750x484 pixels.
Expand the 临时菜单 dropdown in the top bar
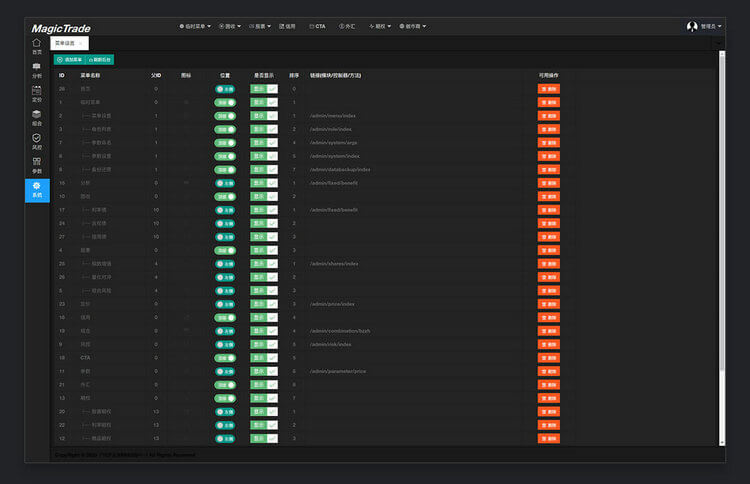click(x=195, y=26)
